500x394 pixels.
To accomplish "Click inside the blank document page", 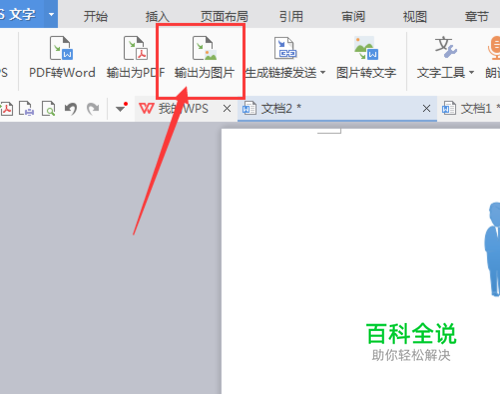I will tap(361, 261).
